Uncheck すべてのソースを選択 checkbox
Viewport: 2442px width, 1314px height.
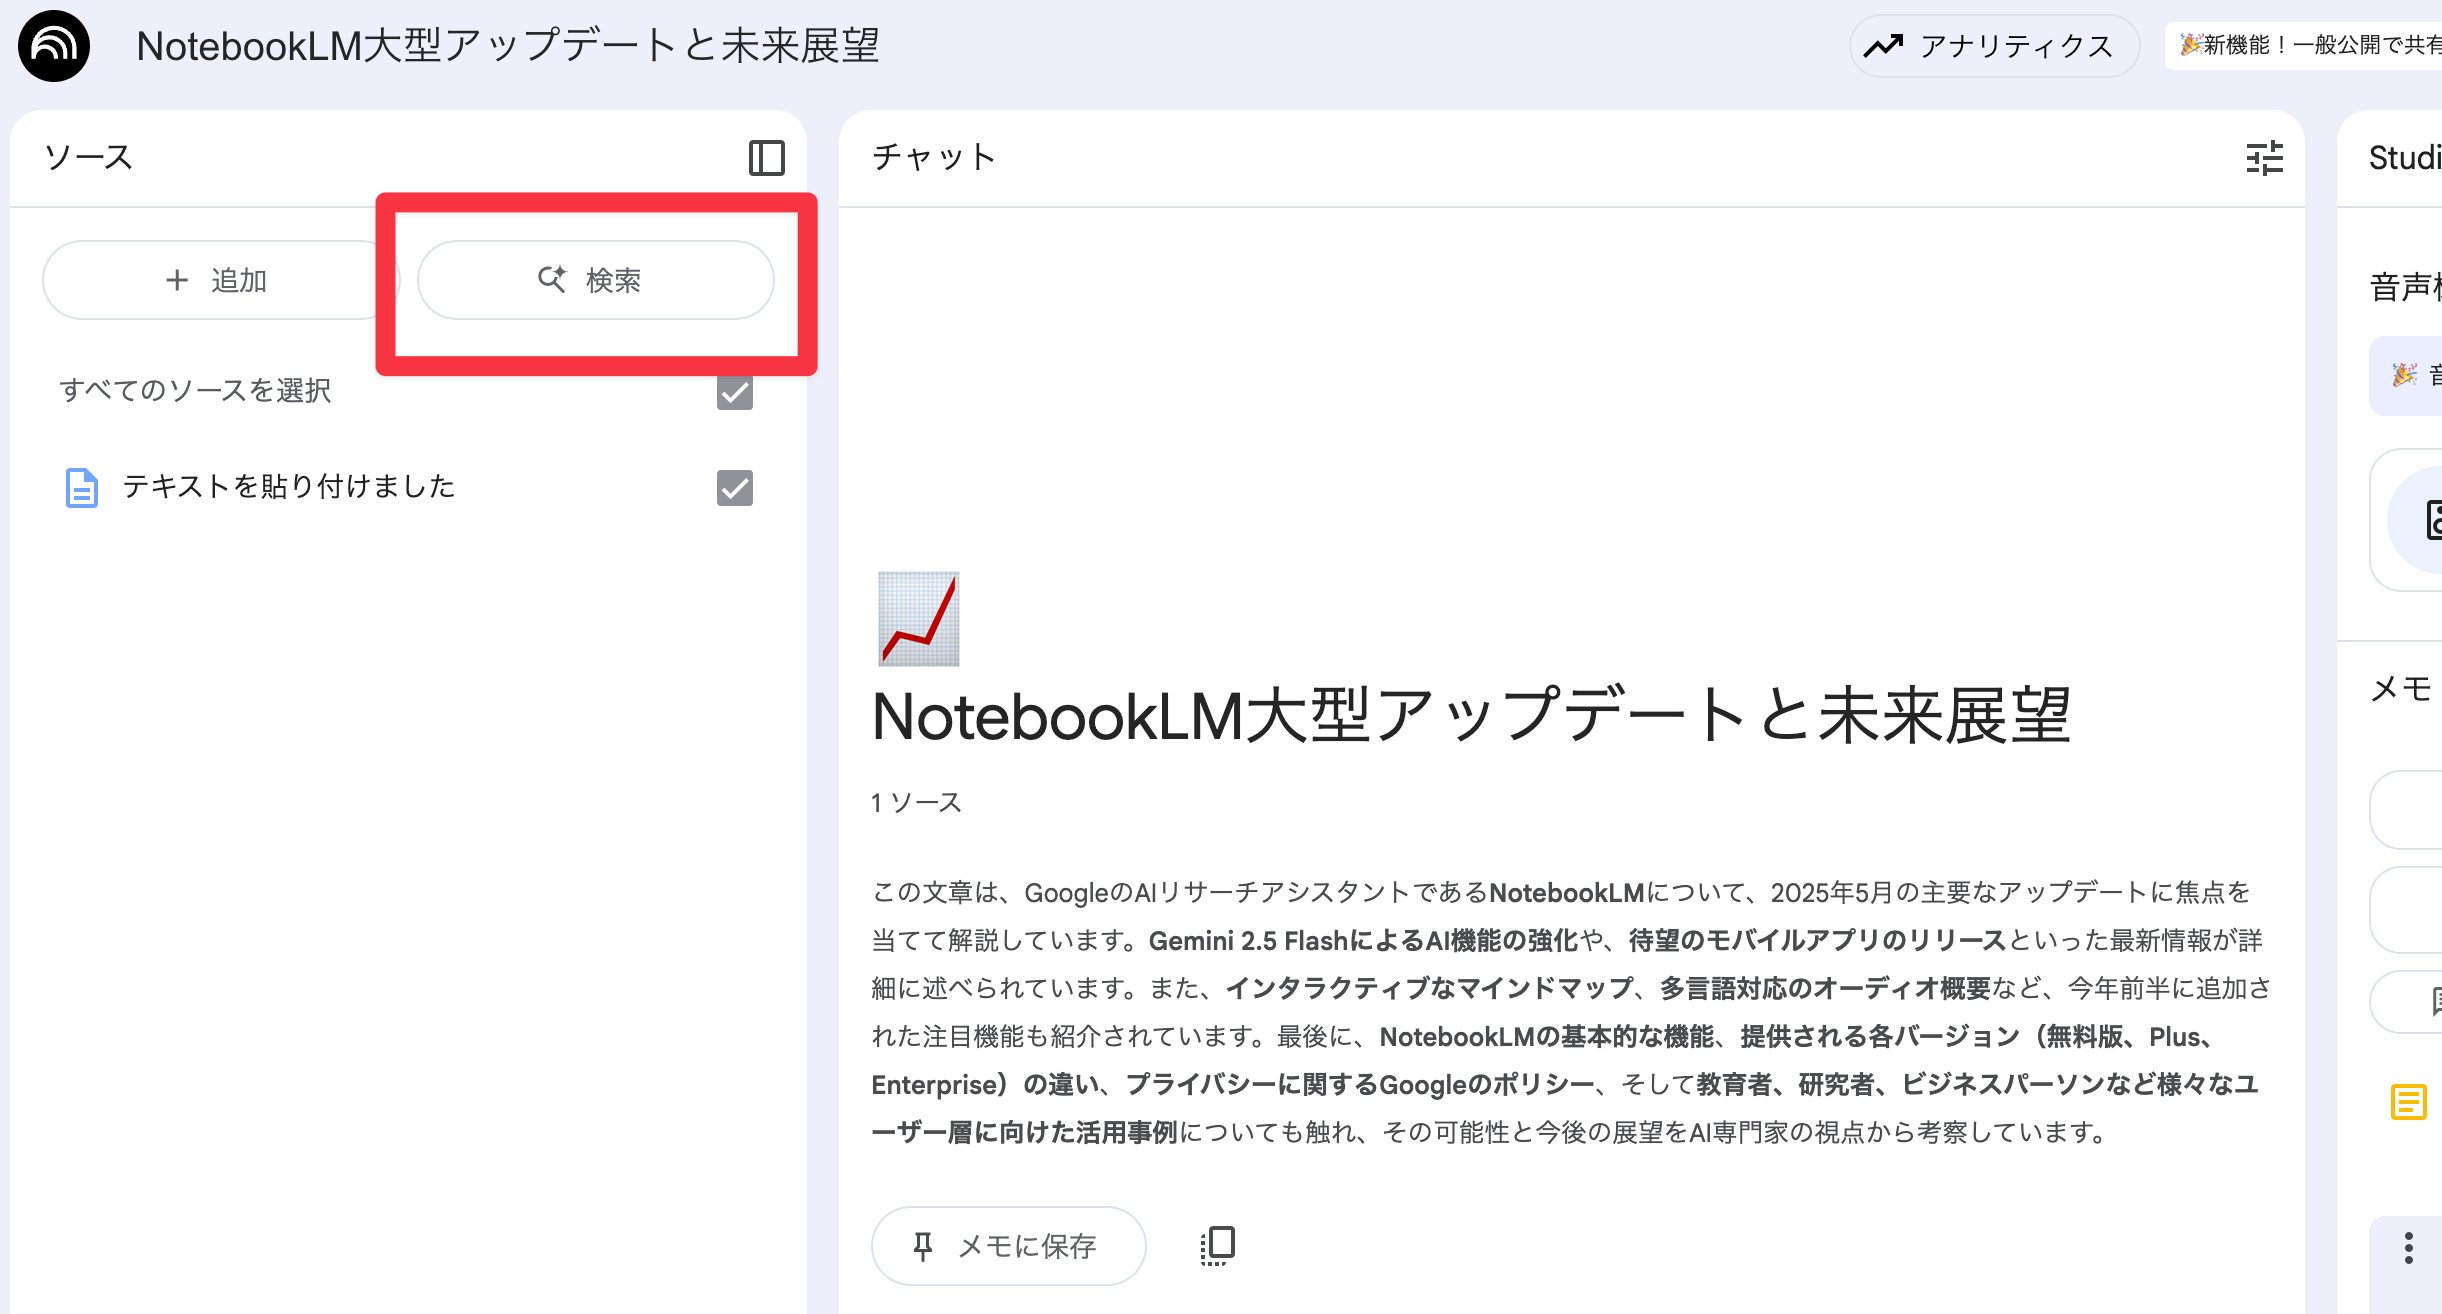(735, 392)
